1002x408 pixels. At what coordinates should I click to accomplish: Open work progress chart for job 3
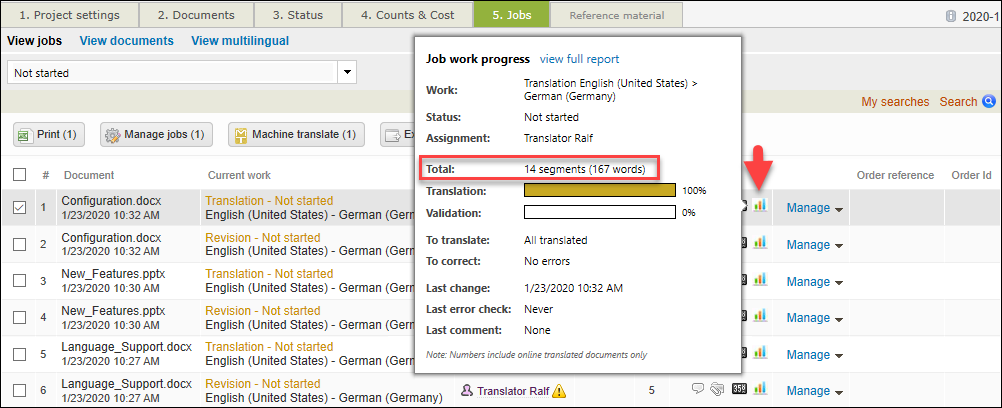point(760,279)
